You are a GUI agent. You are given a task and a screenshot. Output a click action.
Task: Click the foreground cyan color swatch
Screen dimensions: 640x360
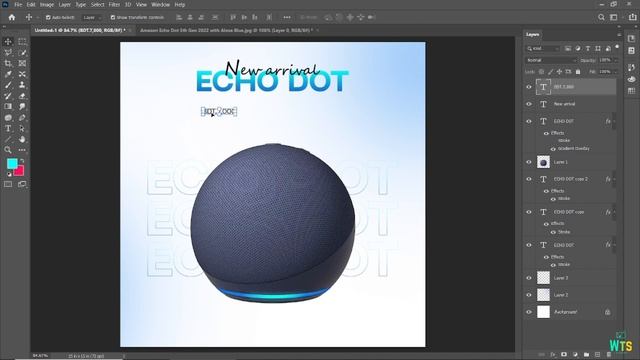[12, 163]
